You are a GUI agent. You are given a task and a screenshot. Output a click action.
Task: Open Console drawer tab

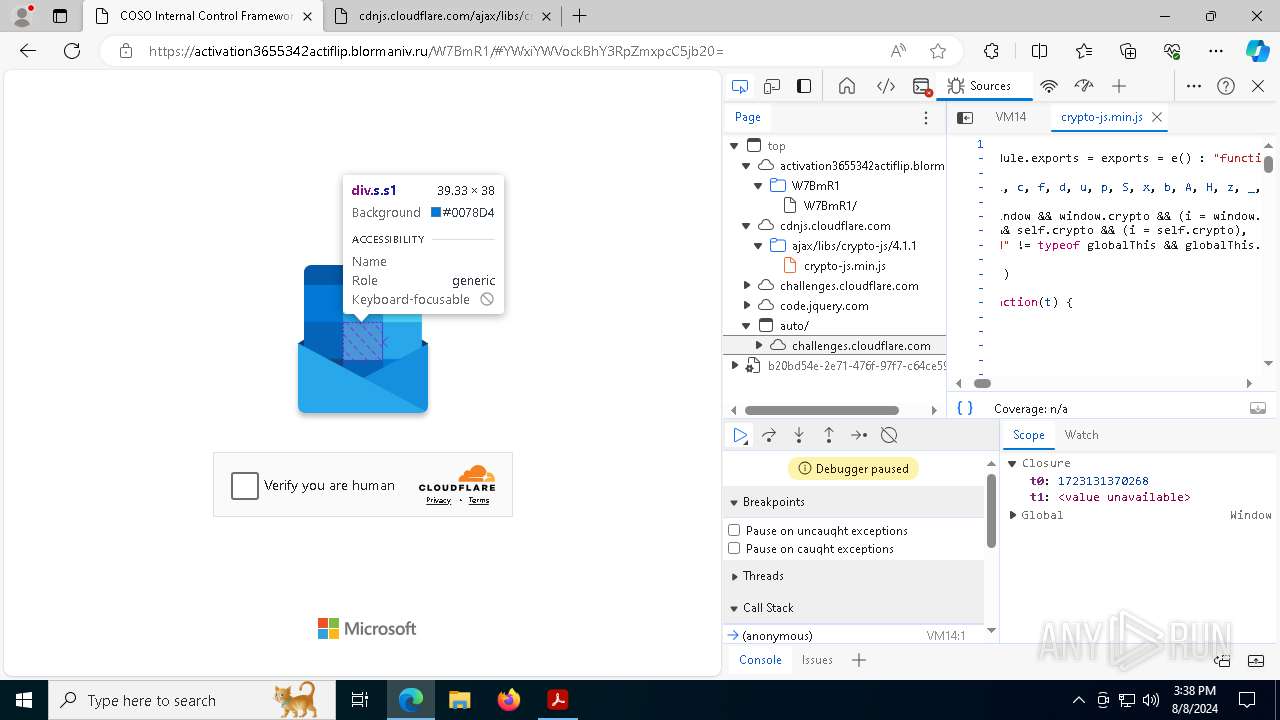(x=760, y=660)
